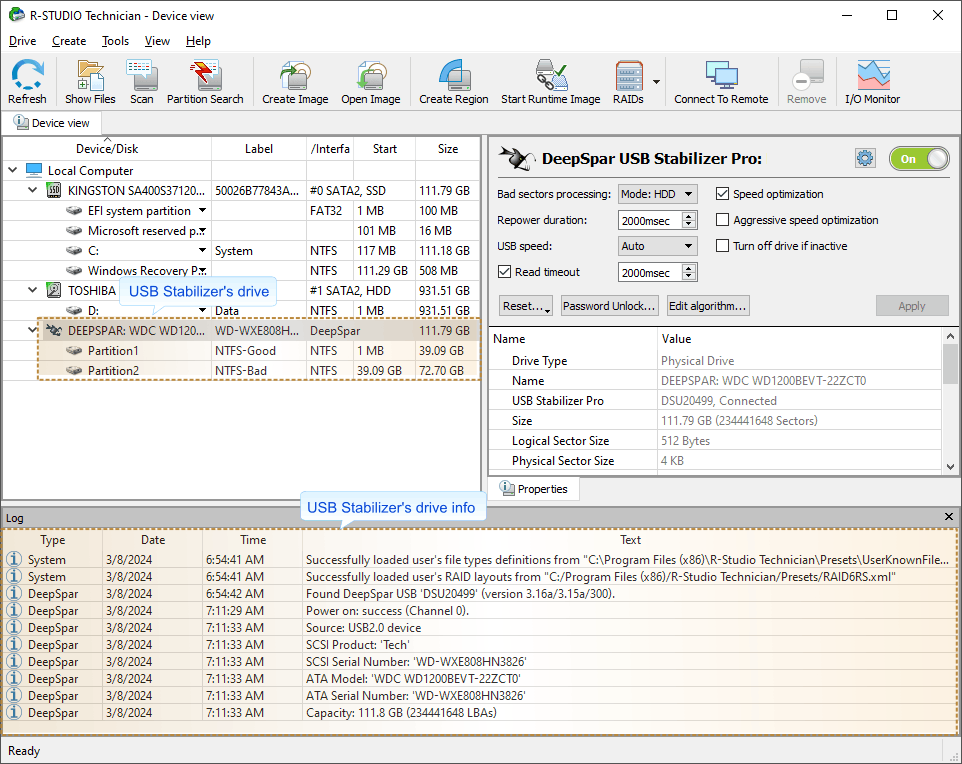The height and width of the screenshot is (764, 962).
Task: Open the Tools menu
Action: point(115,41)
